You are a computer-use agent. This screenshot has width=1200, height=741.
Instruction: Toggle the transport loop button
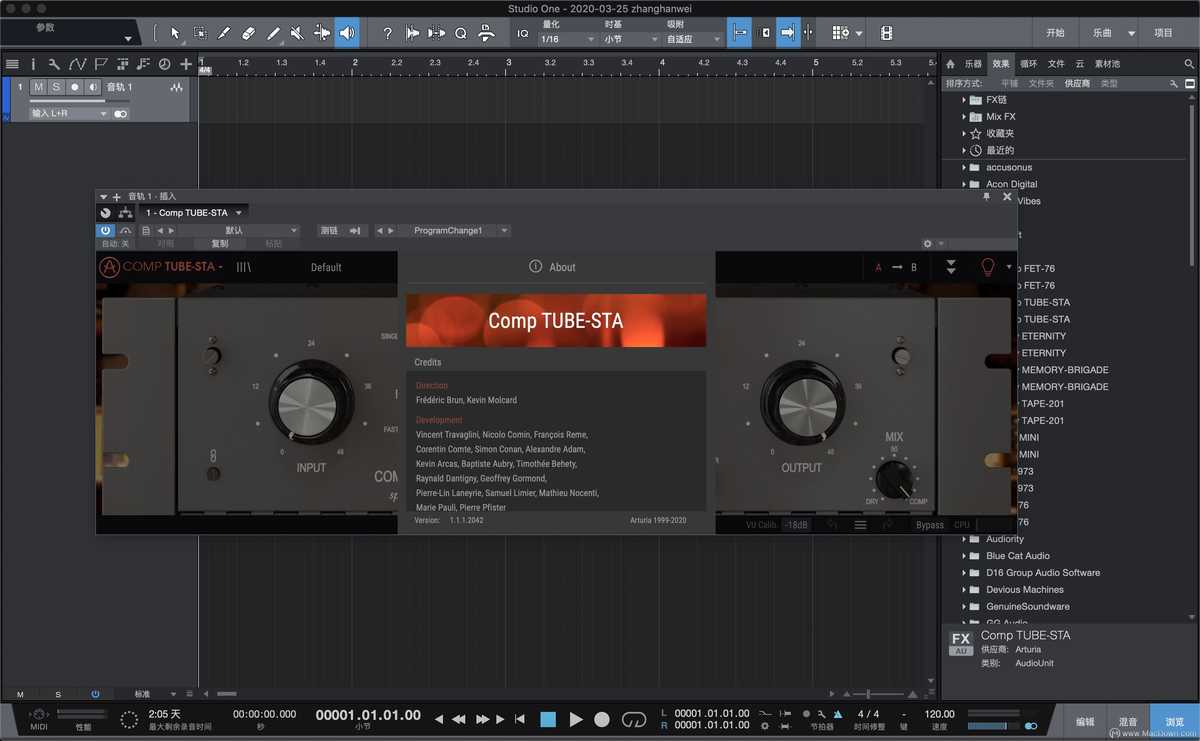pyautogui.click(x=634, y=719)
